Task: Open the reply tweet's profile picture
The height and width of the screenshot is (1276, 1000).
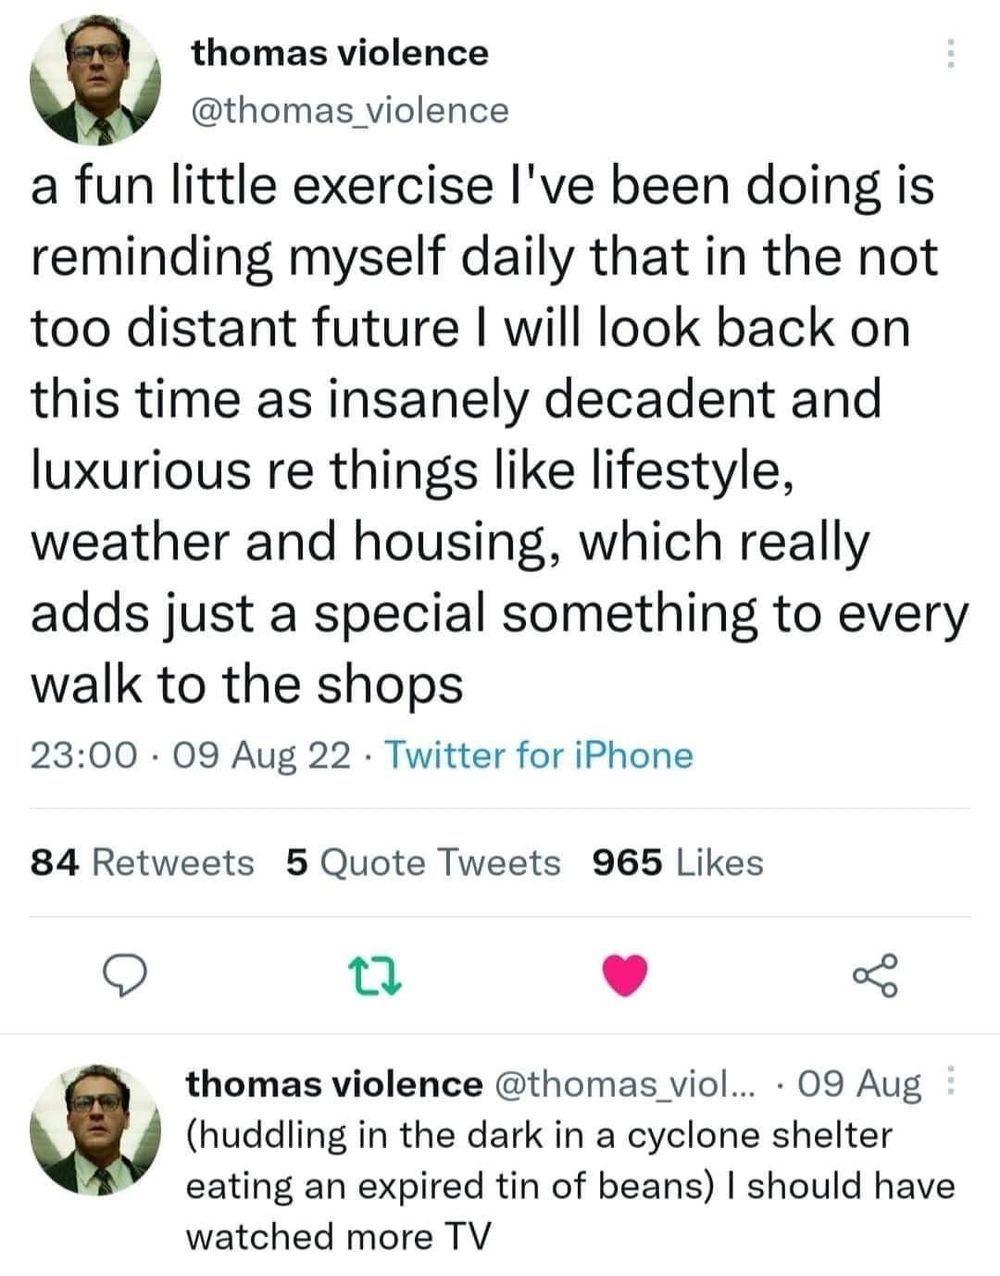Action: [x=97, y=1127]
